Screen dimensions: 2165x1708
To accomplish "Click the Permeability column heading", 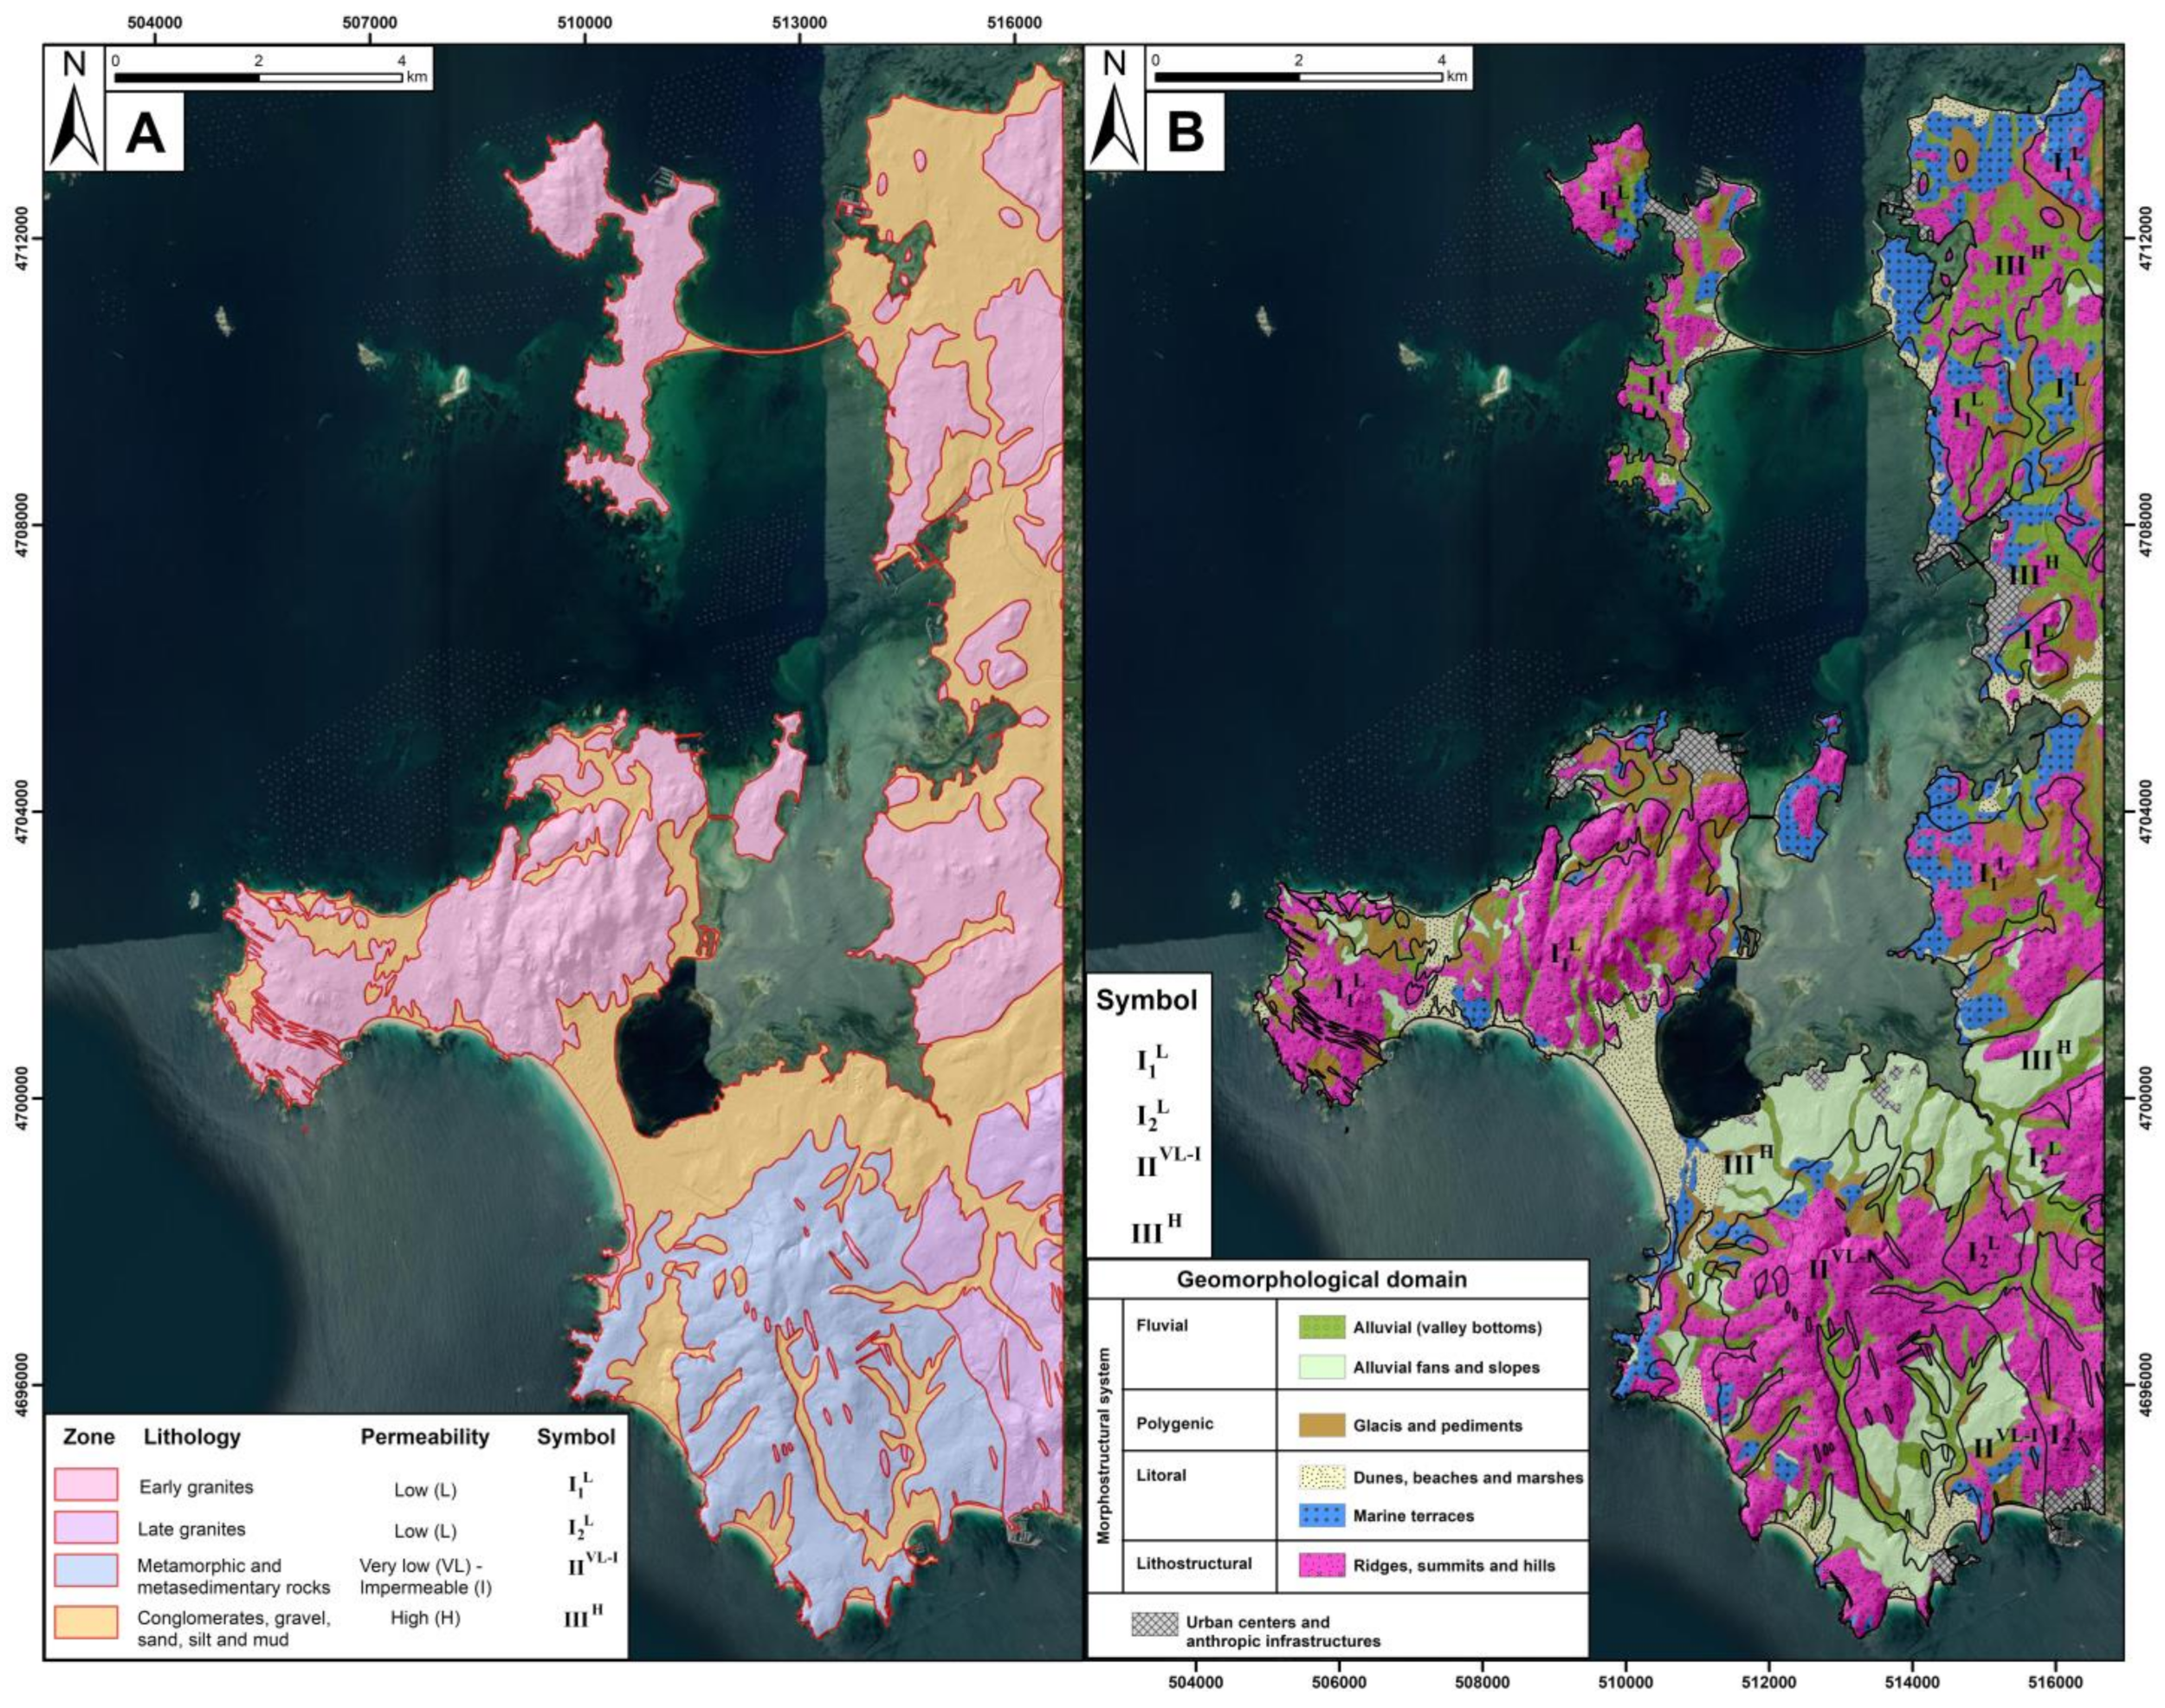I will click(x=425, y=1437).
